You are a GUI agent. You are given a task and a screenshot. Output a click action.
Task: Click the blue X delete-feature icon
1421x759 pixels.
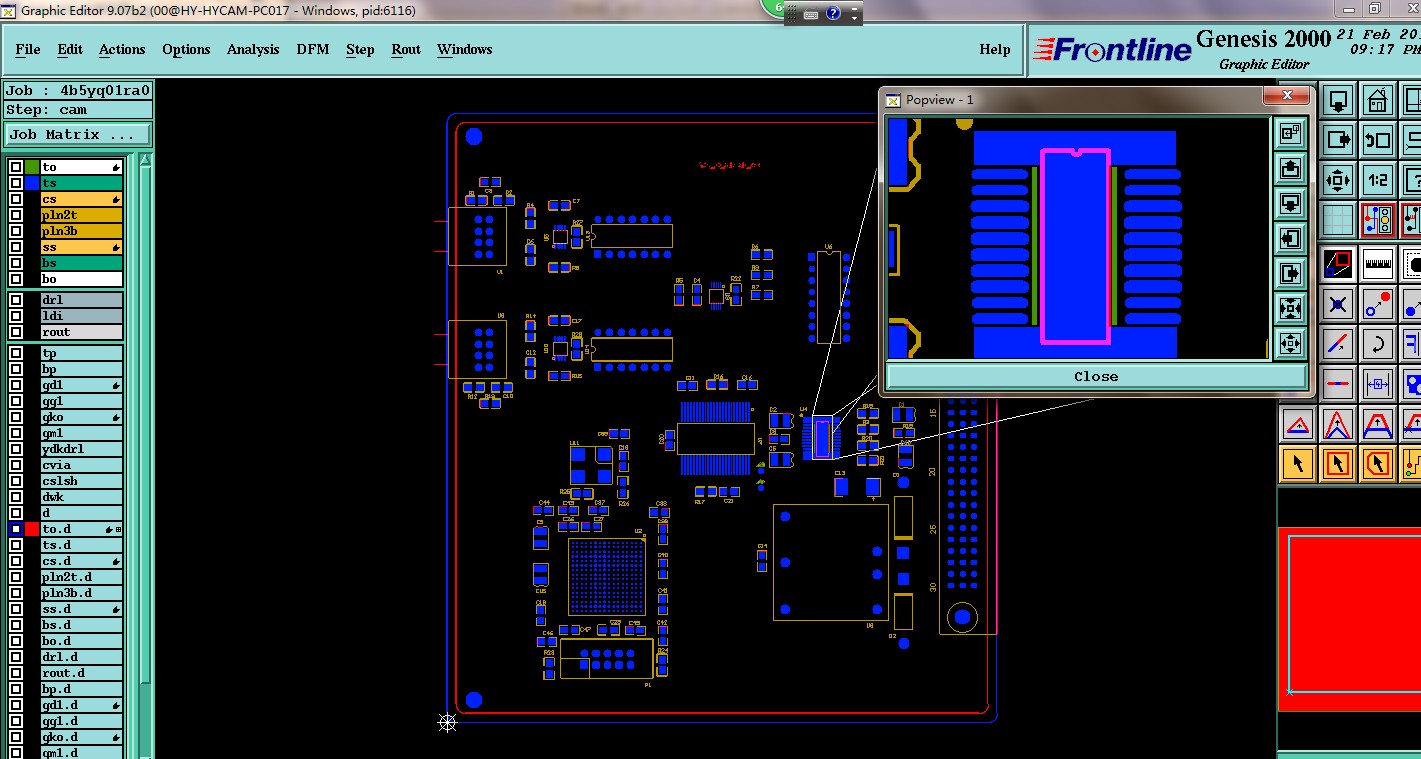tap(1338, 304)
